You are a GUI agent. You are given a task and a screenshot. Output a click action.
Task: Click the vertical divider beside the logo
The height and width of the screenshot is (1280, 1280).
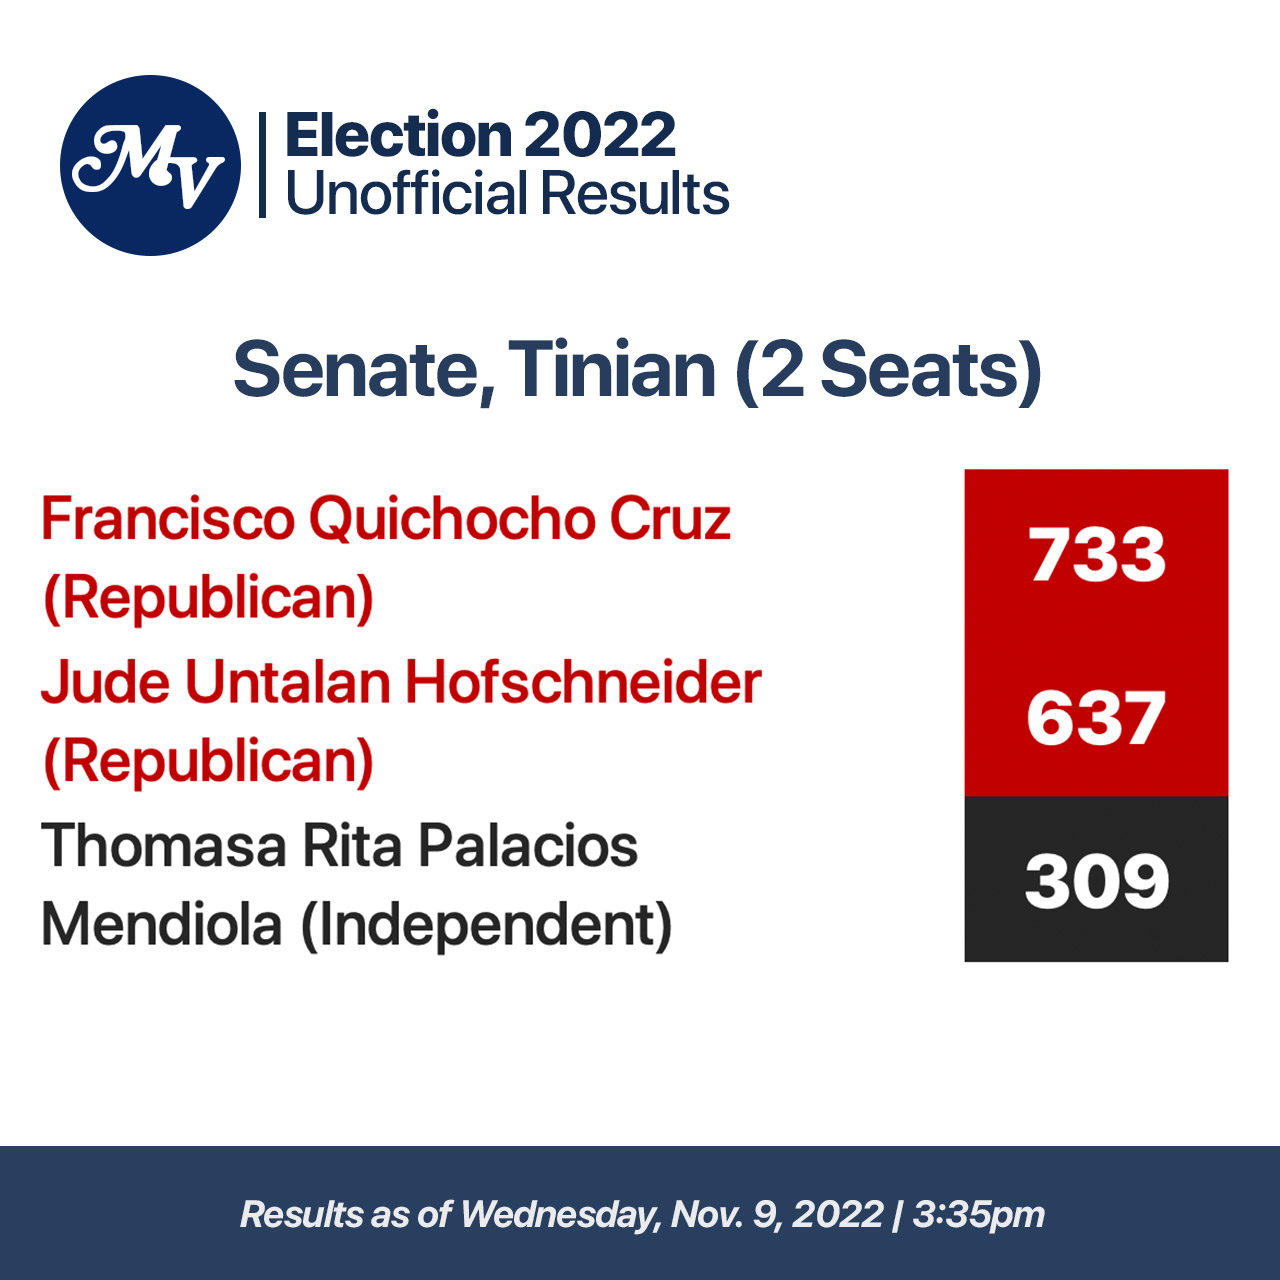click(x=262, y=165)
